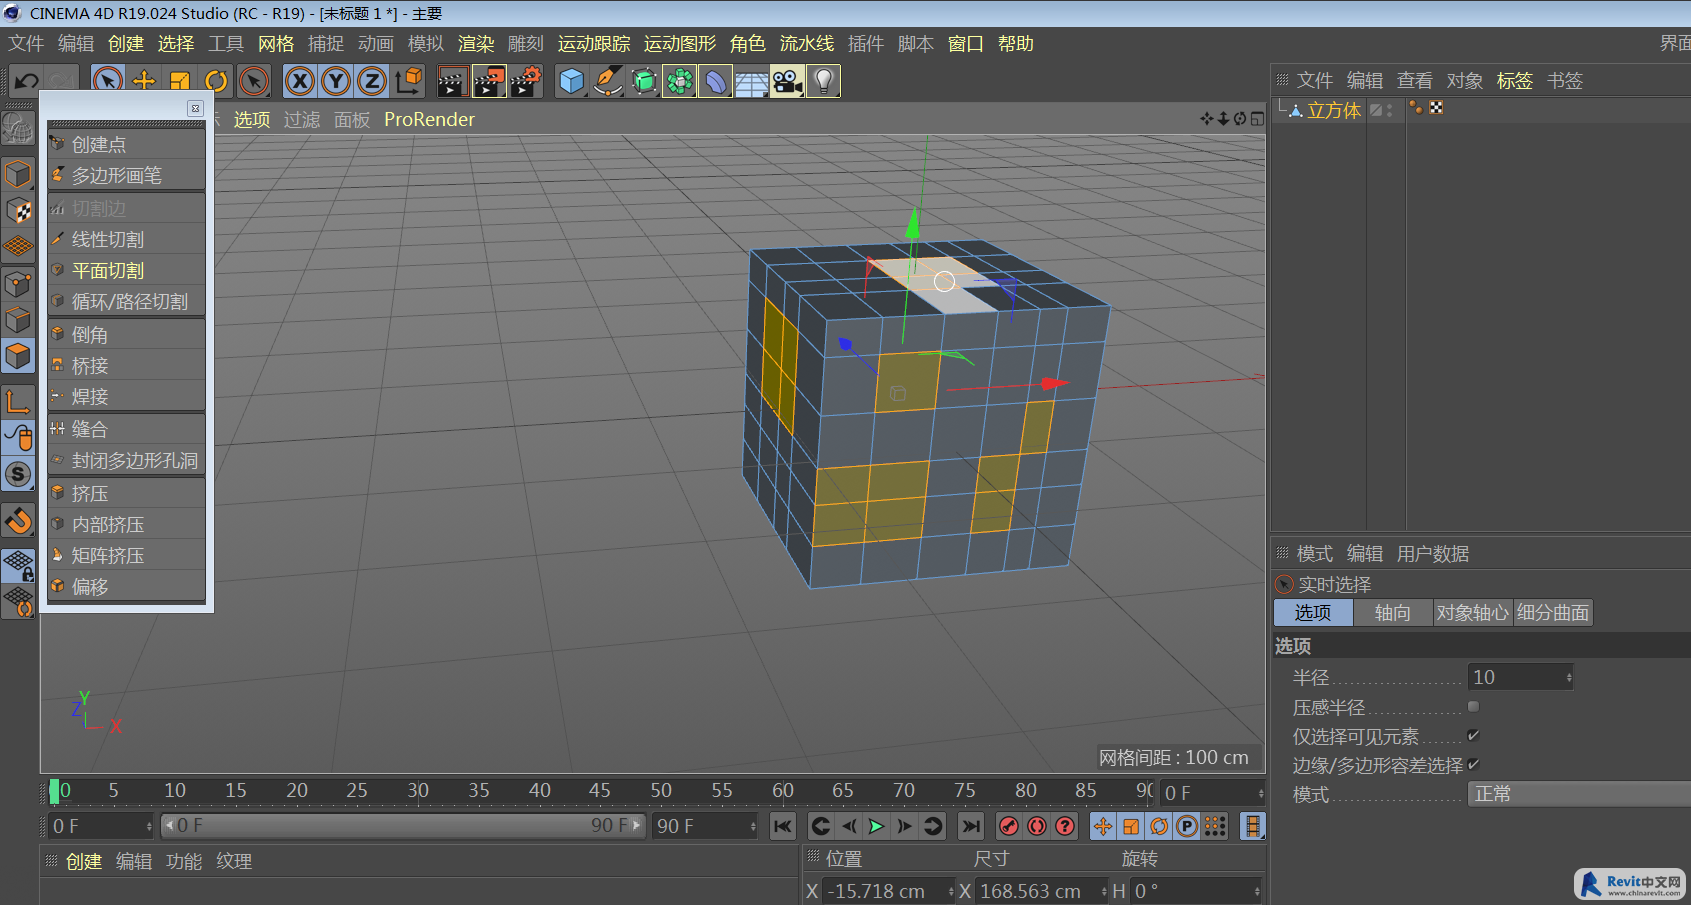Select 立方体 object in Object Manager
Image resolution: width=1691 pixels, height=905 pixels.
tap(1334, 111)
